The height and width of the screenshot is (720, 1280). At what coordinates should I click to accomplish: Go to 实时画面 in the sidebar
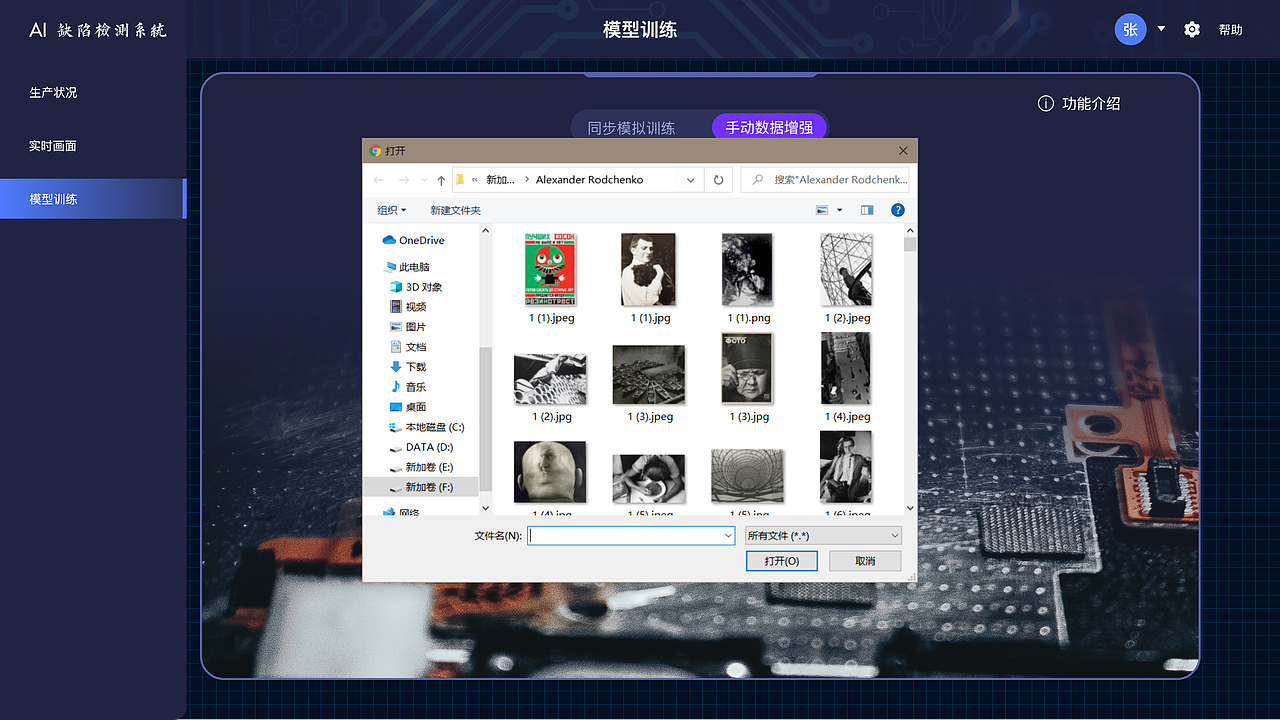pos(53,146)
